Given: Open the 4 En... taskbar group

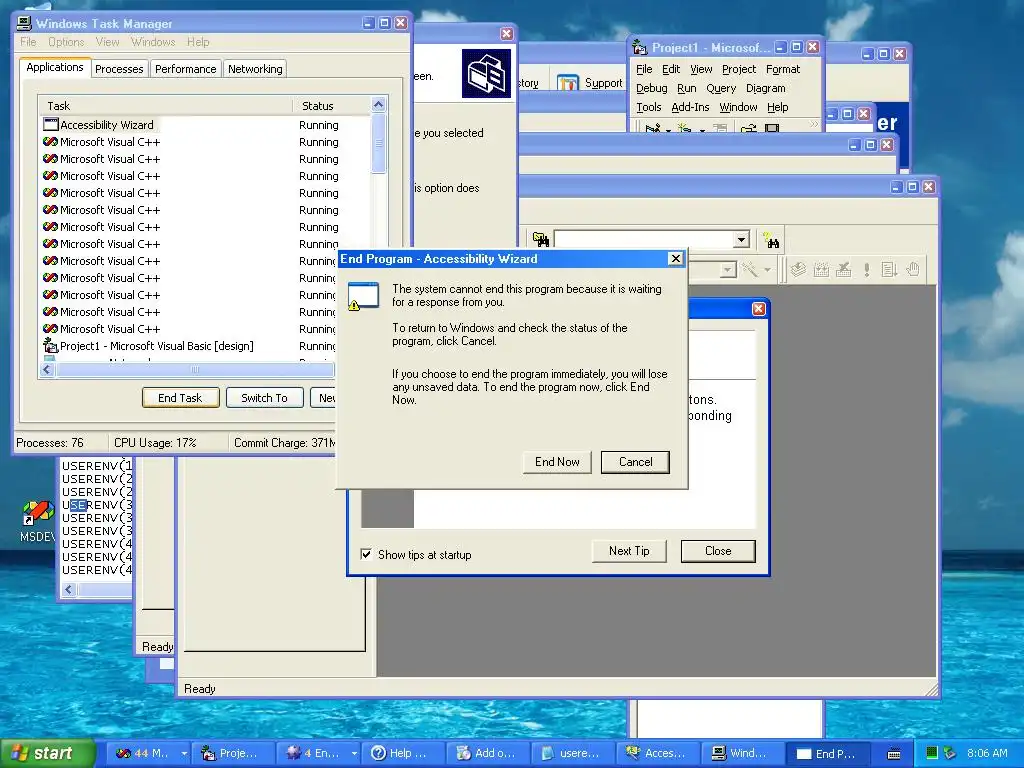Looking at the screenshot, I should (x=320, y=753).
